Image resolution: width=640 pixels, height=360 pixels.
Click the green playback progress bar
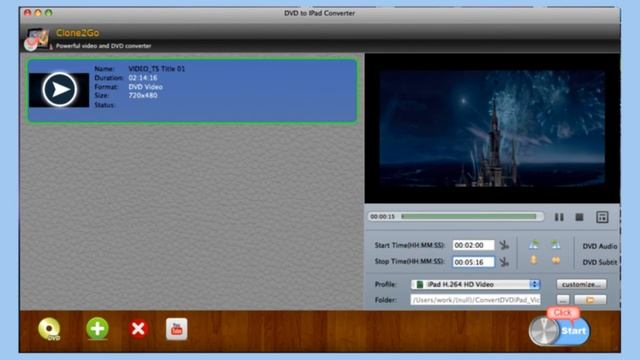point(469,217)
